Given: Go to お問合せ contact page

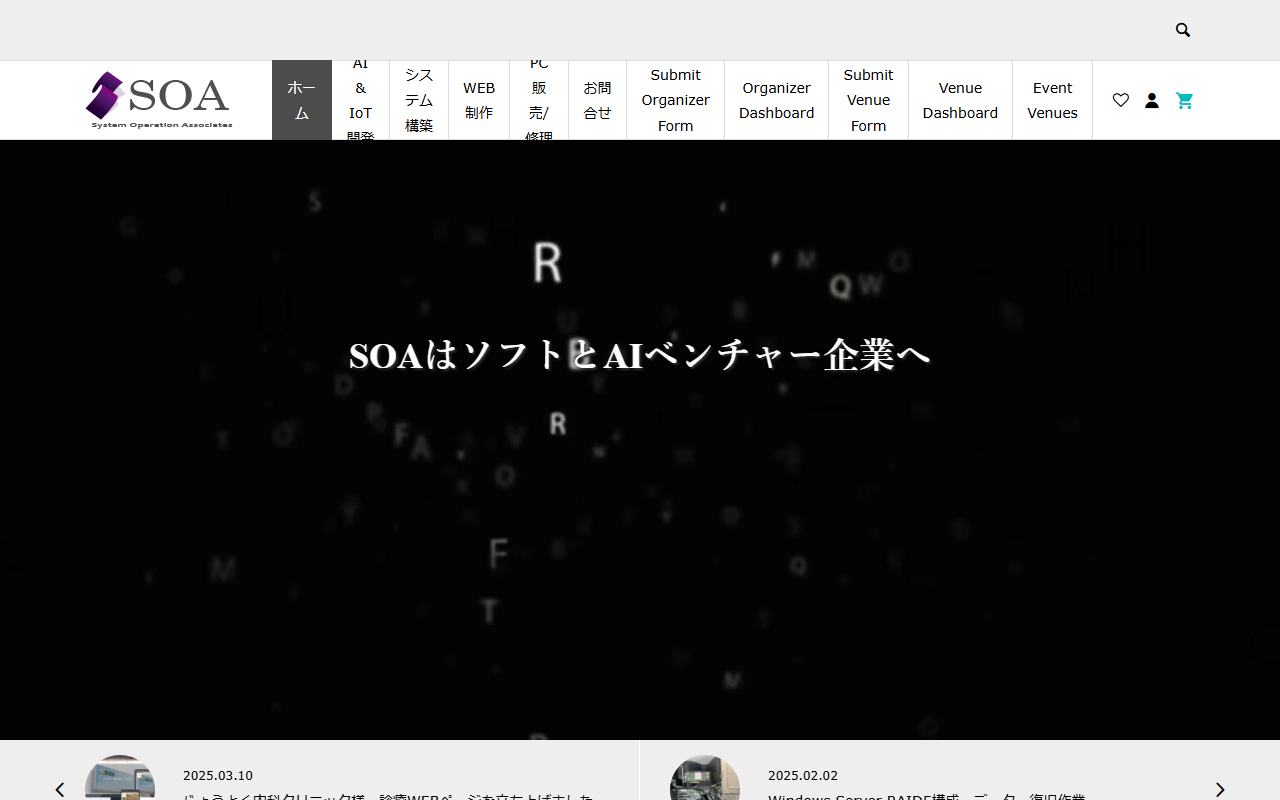Looking at the screenshot, I should pyautogui.click(x=597, y=100).
